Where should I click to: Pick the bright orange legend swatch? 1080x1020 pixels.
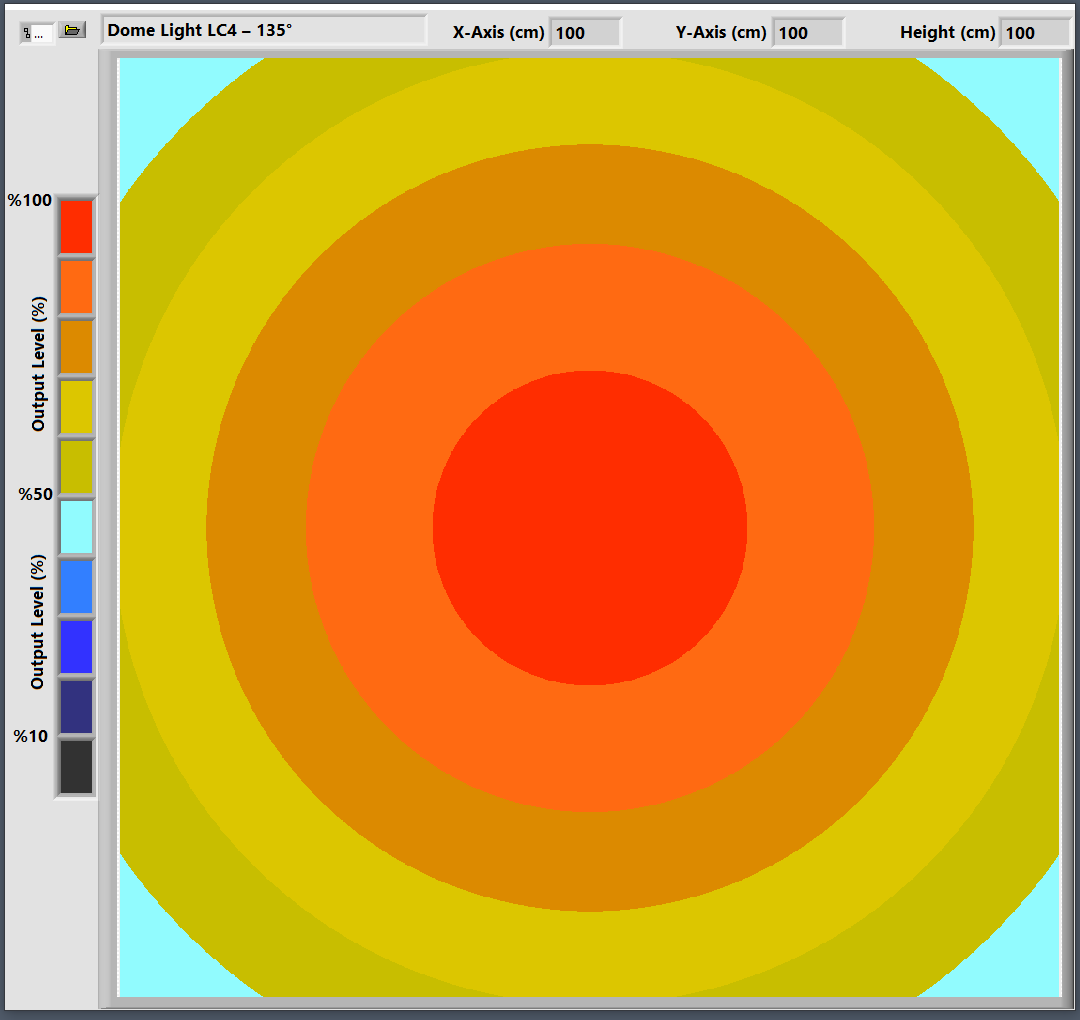click(76, 287)
